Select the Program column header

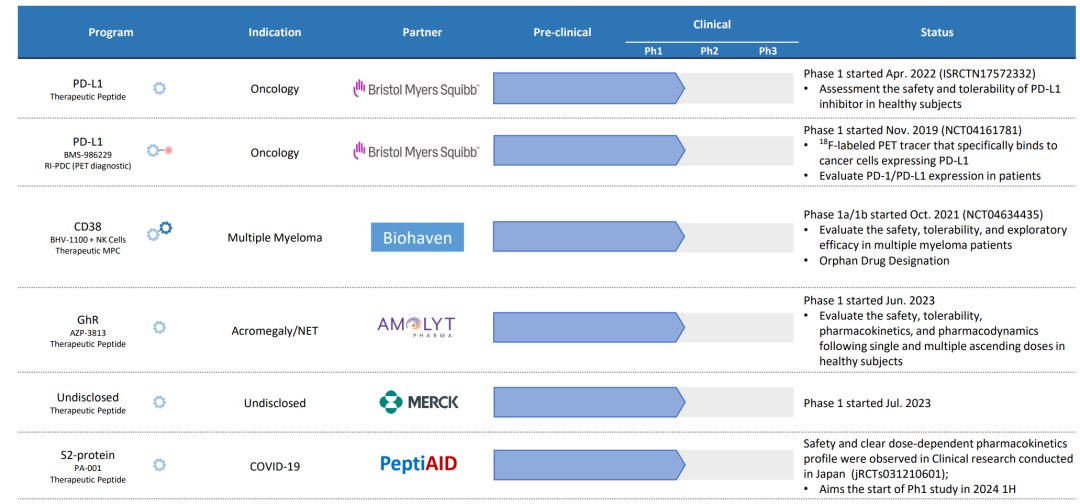click(x=111, y=33)
